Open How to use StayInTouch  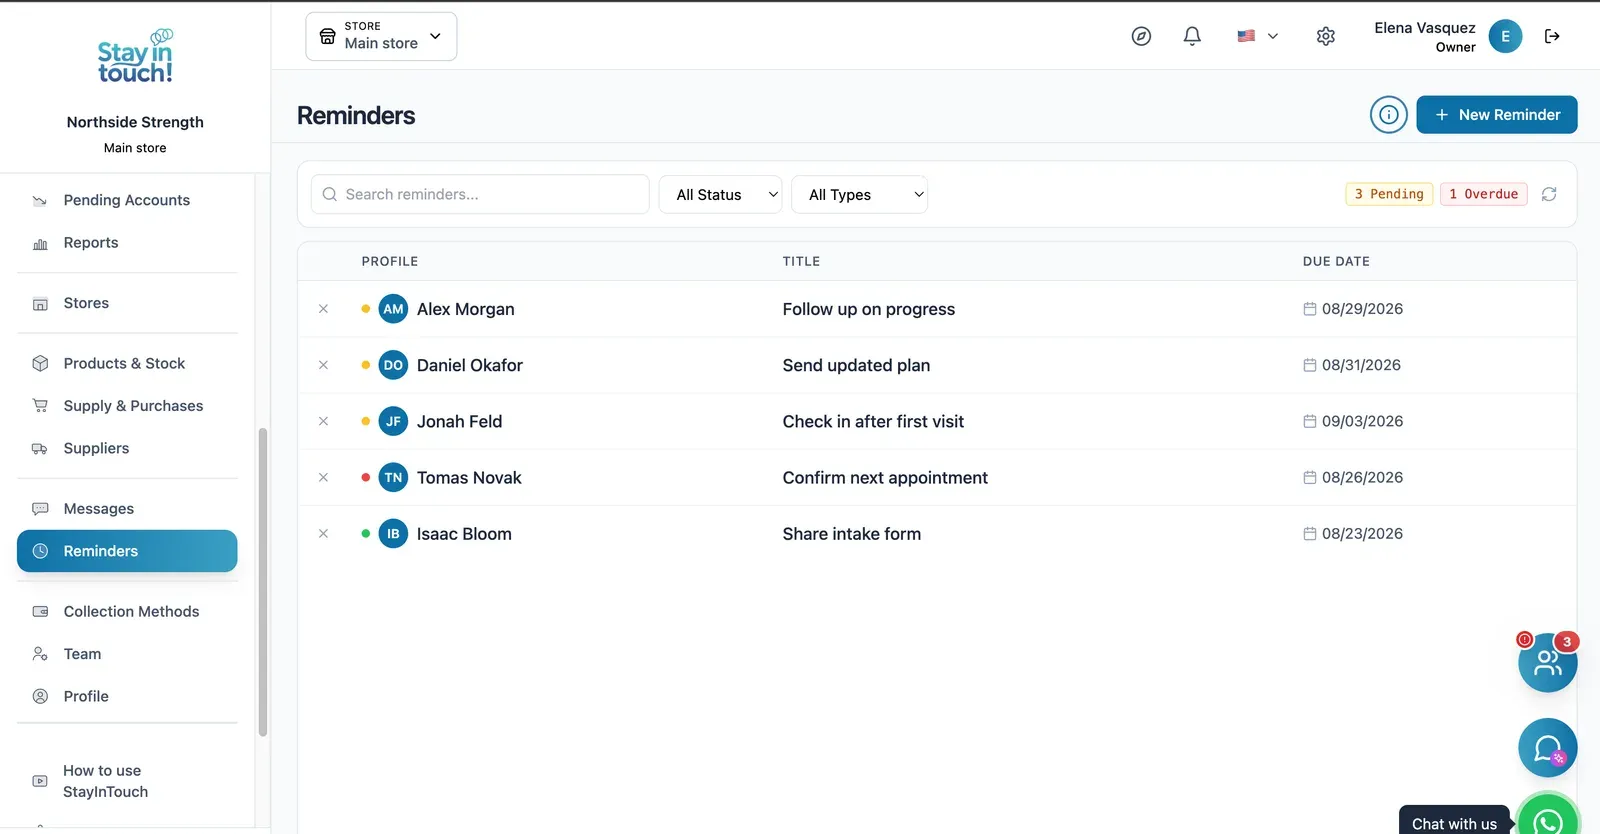(x=127, y=781)
